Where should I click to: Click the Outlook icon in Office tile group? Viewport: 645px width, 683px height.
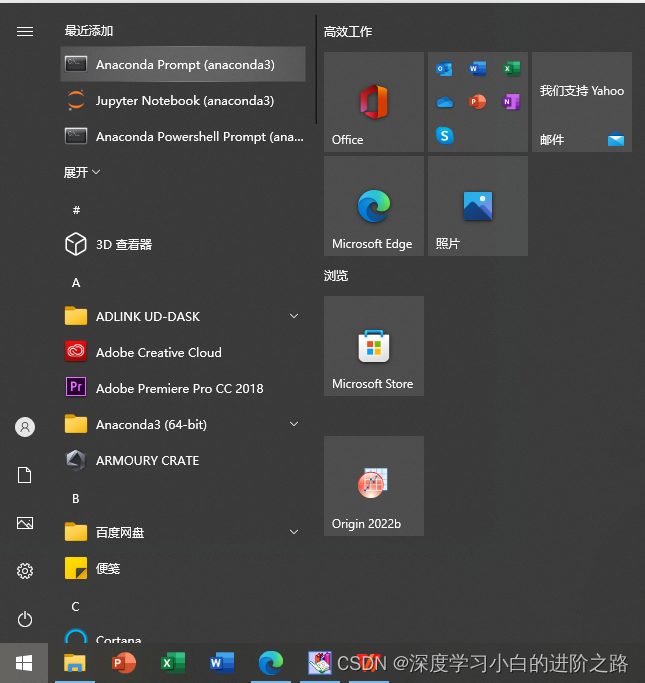(444, 68)
